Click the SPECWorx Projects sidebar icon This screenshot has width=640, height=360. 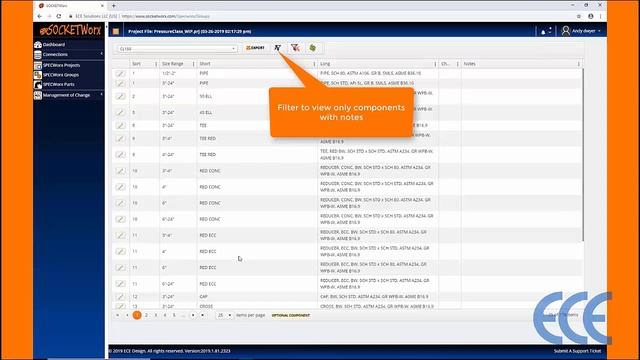click(38, 65)
